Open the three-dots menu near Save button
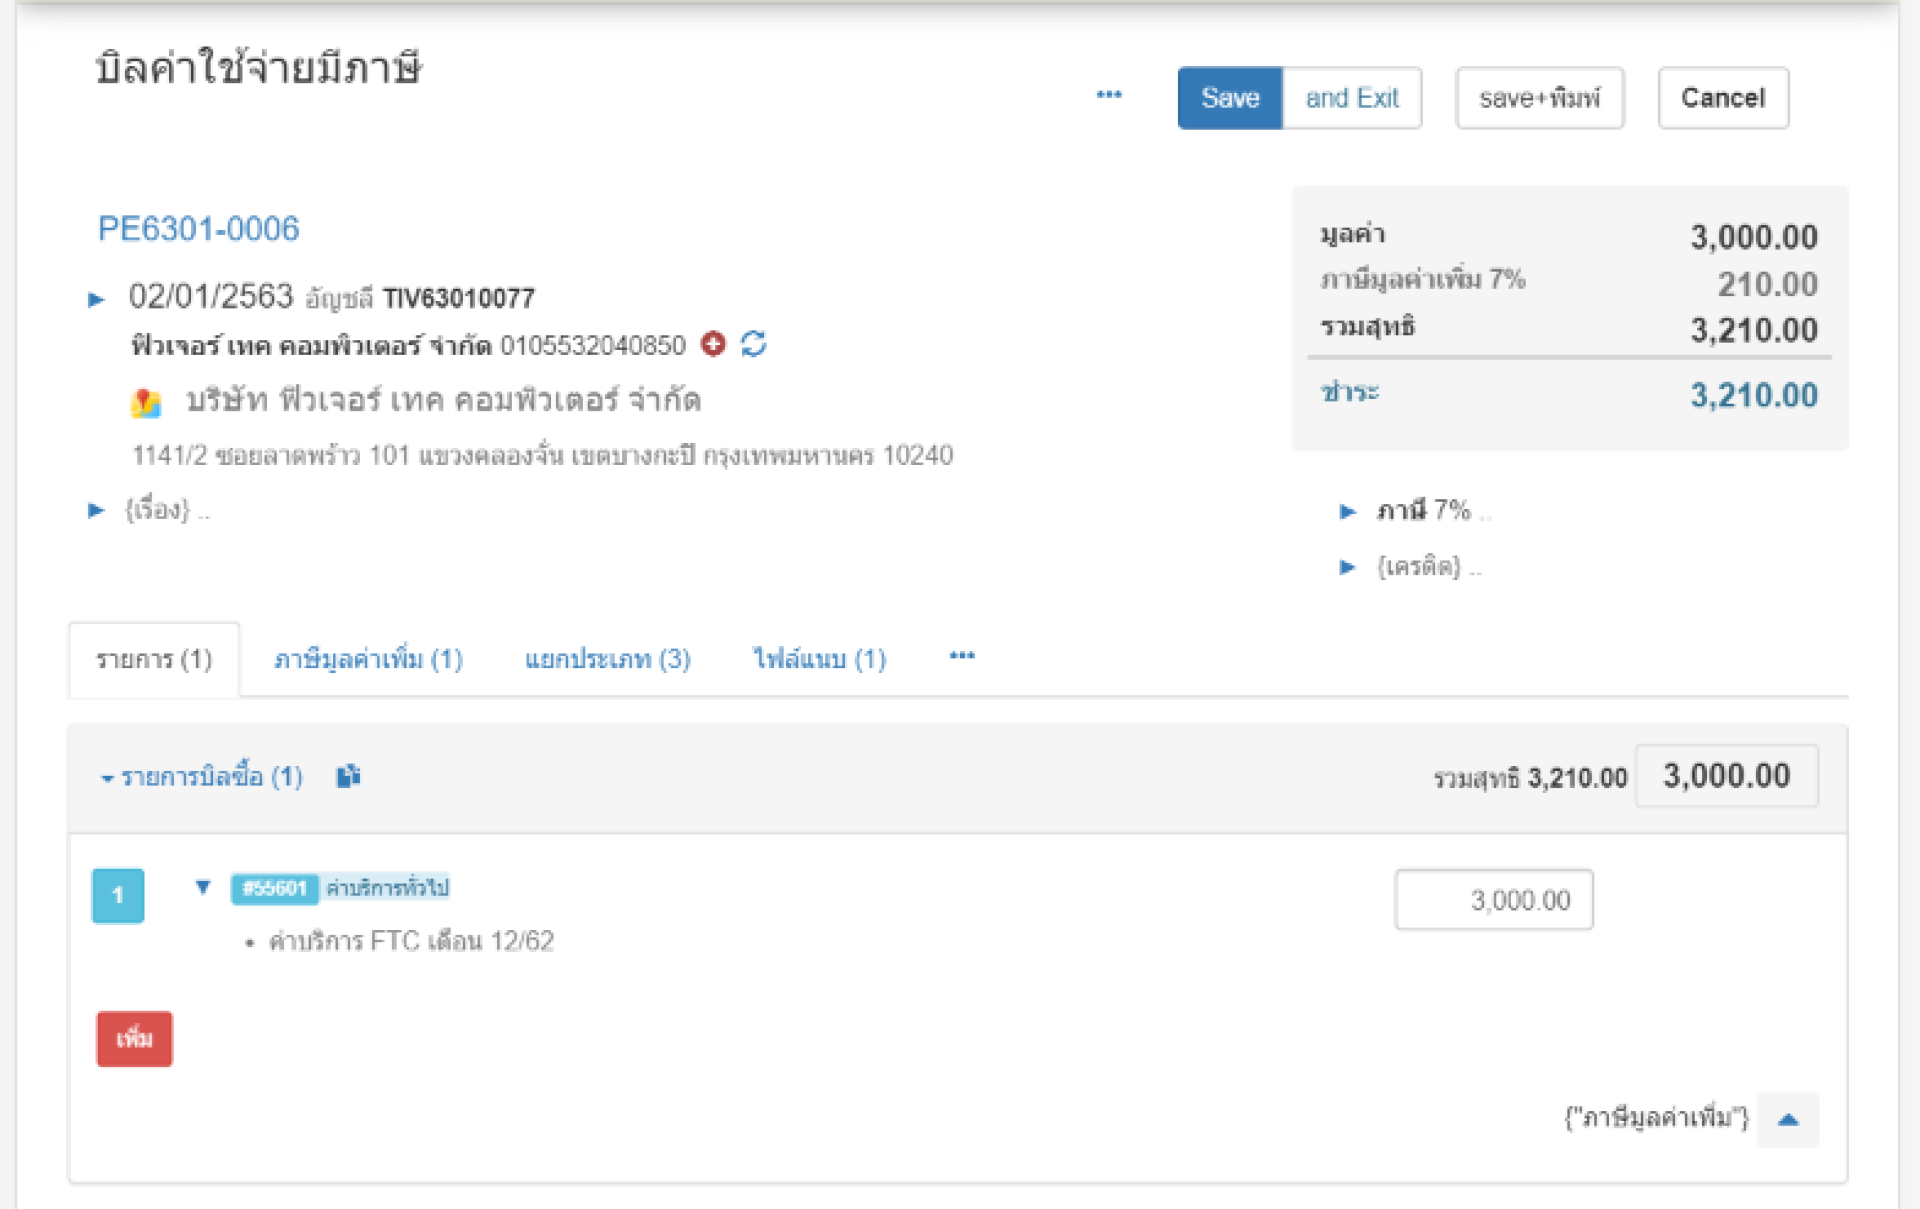 1109,95
